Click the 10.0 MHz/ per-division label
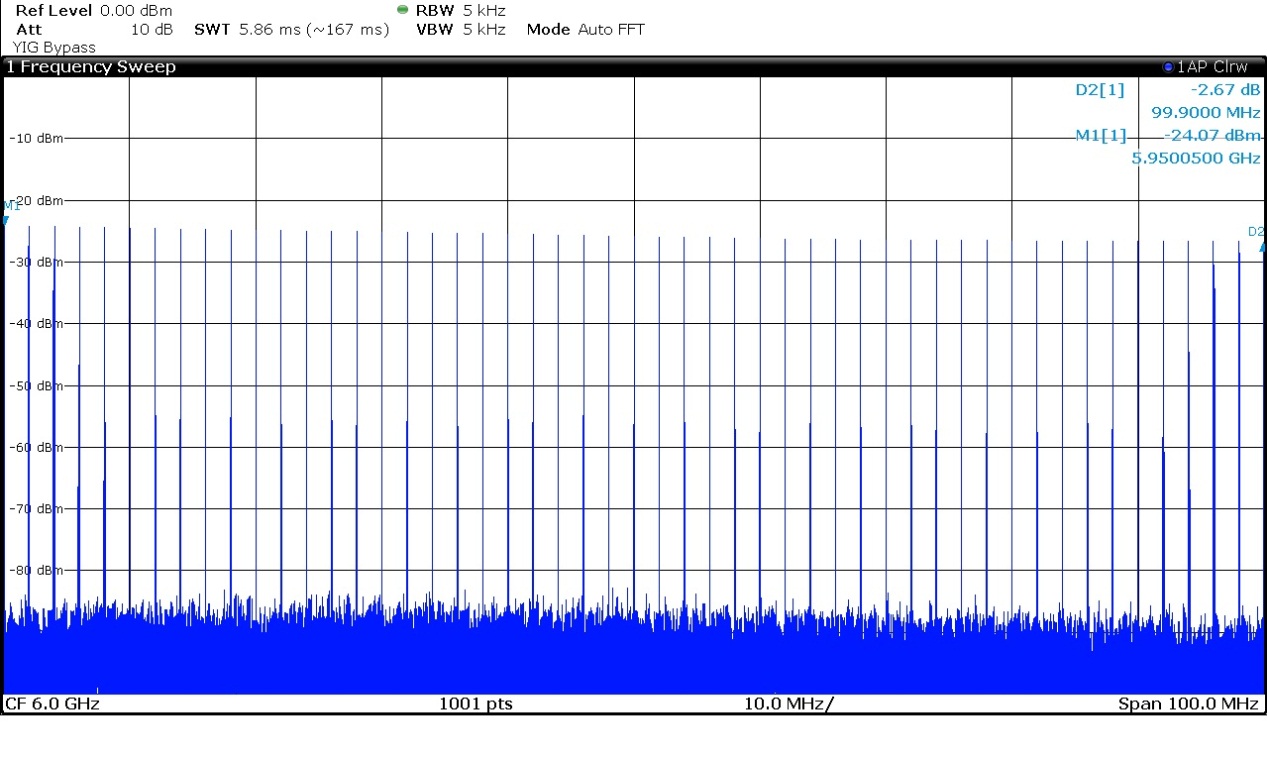The height and width of the screenshot is (758, 1267). point(788,704)
